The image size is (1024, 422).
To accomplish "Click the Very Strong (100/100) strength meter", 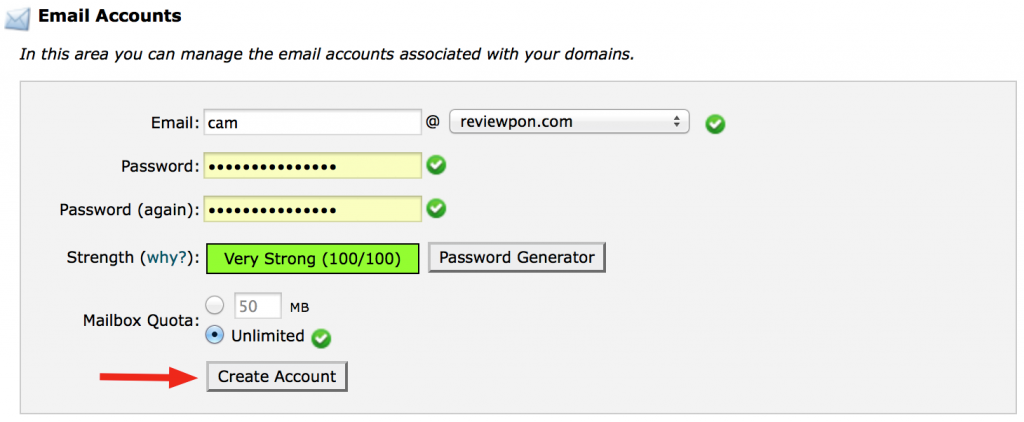I will [x=313, y=258].
